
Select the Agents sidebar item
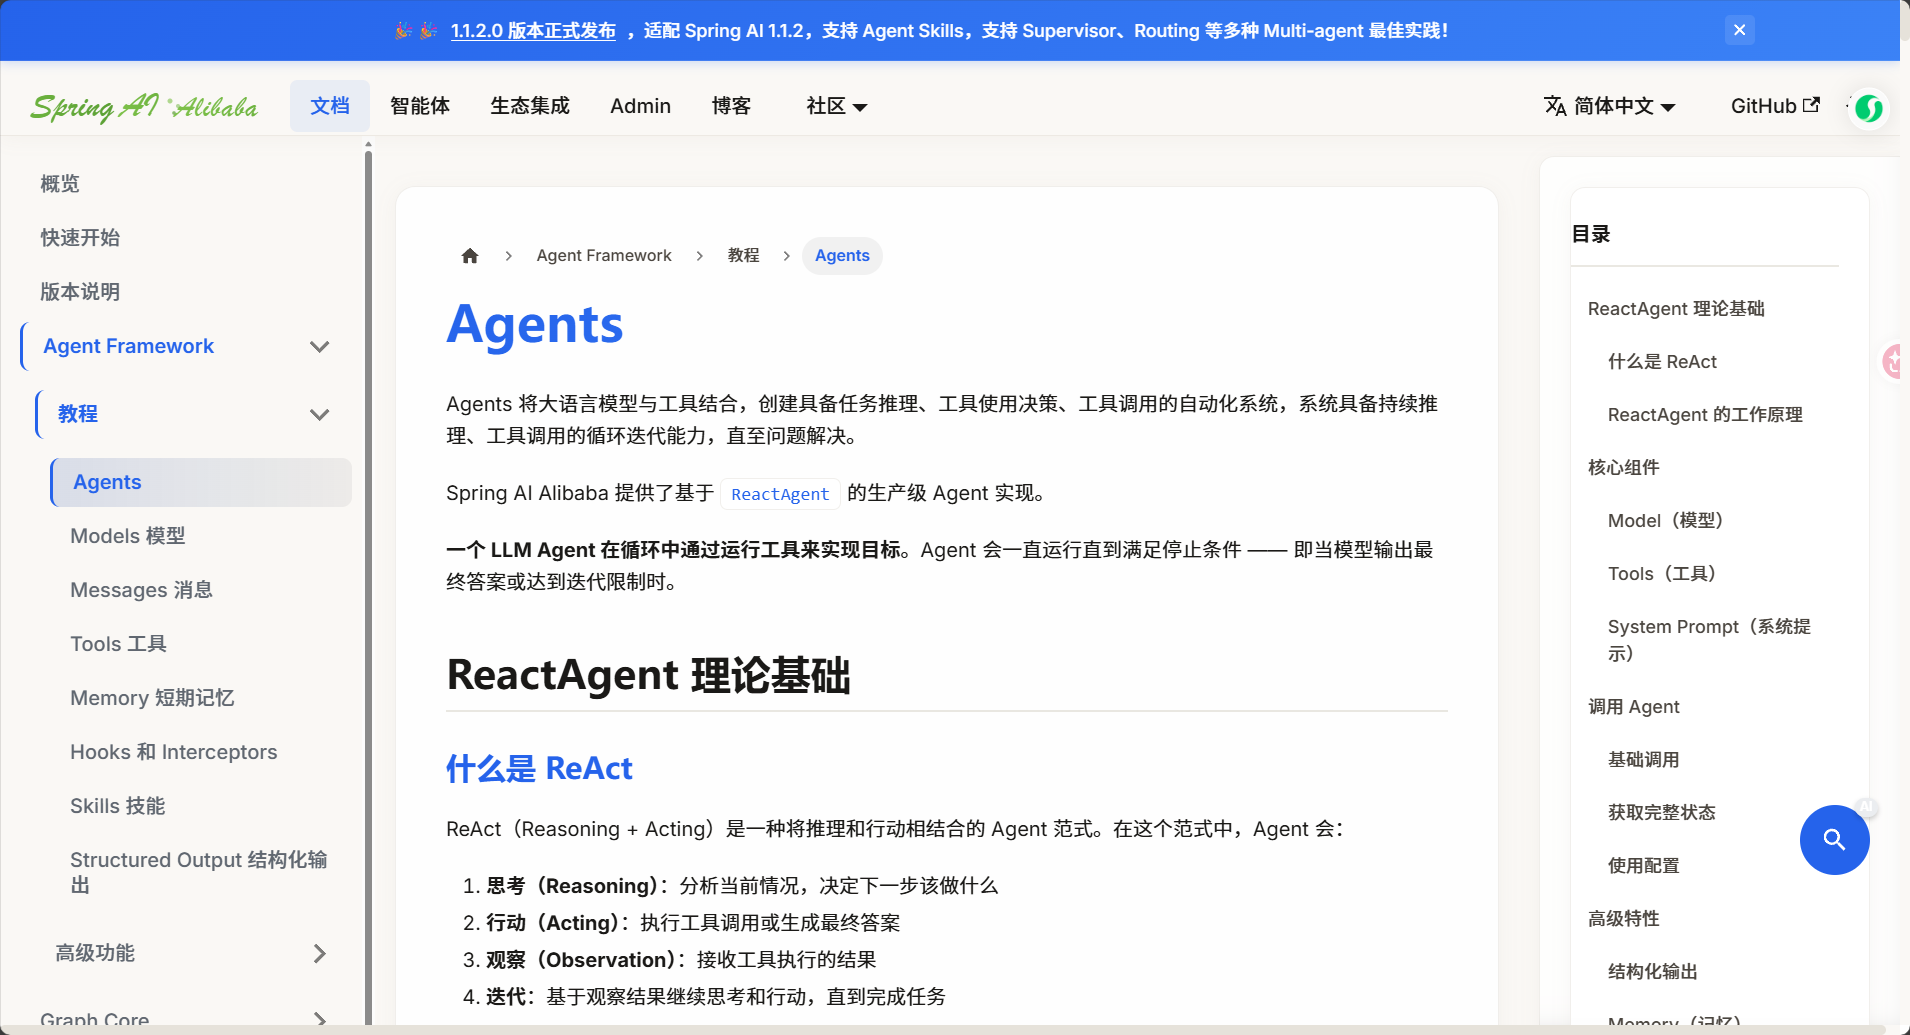click(x=201, y=482)
